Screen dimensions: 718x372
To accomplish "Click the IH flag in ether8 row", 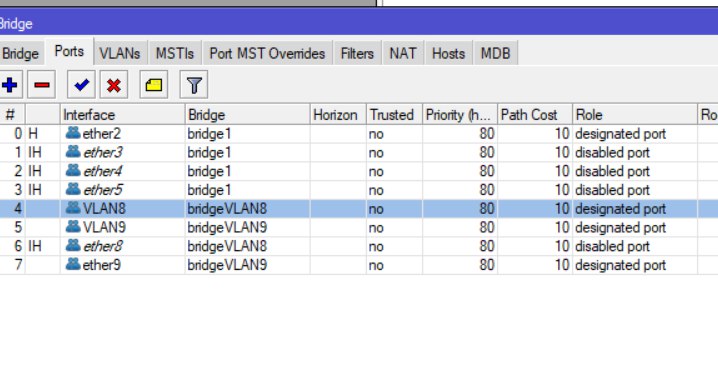I will click(35, 246).
